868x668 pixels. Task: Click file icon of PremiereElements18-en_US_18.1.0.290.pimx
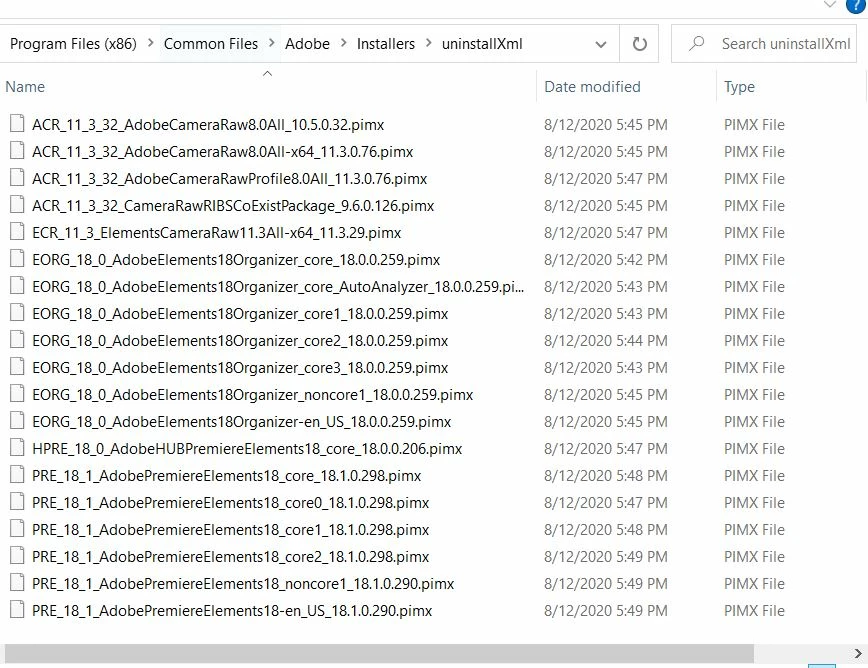[17, 610]
